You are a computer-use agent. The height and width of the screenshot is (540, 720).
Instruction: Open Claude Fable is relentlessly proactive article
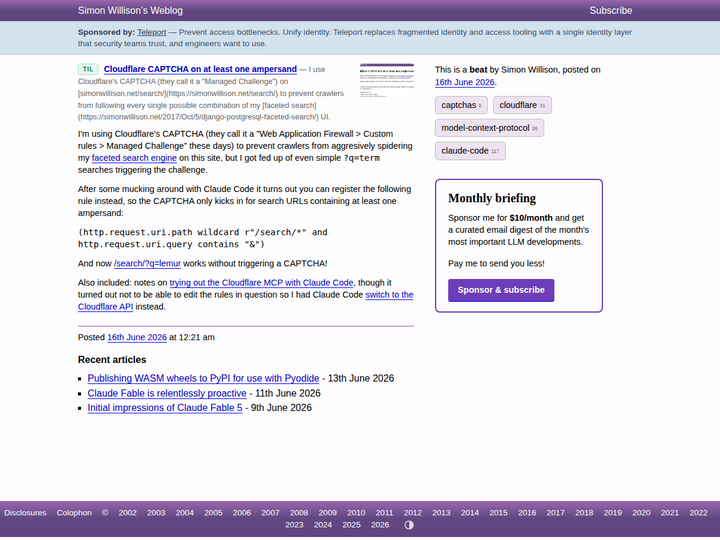[167, 394]
